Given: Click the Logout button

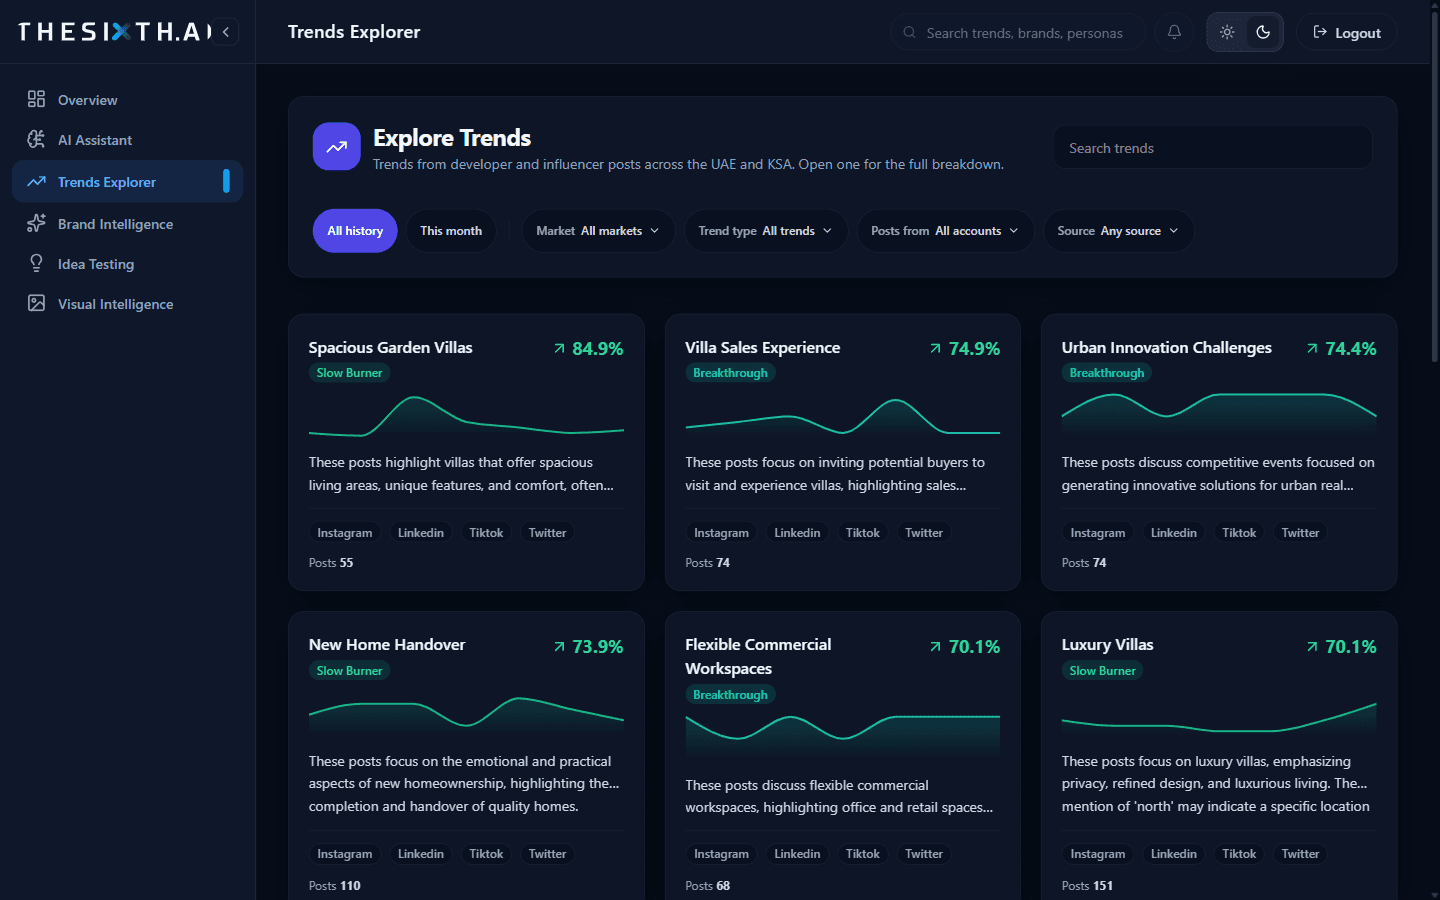Looking at the screenshot, I should click(1347, 32).
